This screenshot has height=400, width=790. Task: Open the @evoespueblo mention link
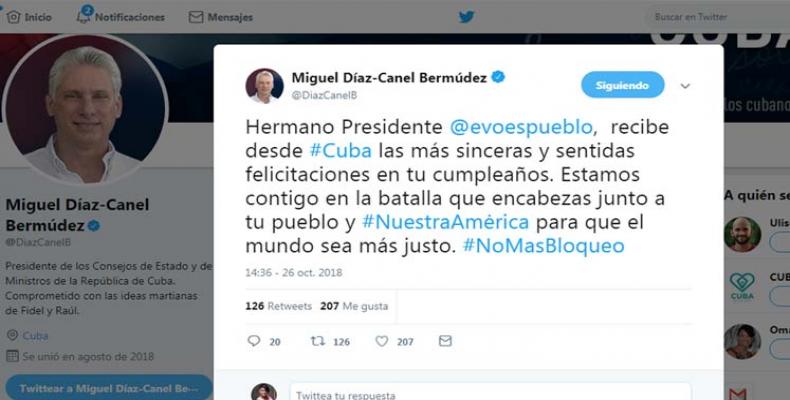tap(521, 127)
